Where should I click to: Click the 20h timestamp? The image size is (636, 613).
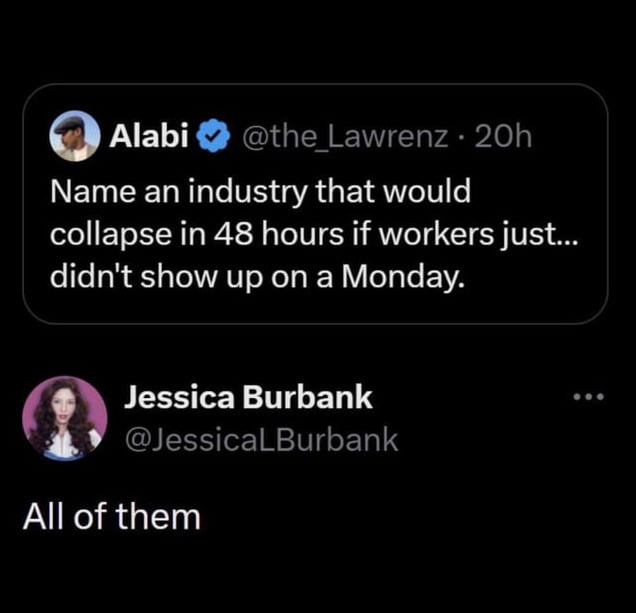503,137
